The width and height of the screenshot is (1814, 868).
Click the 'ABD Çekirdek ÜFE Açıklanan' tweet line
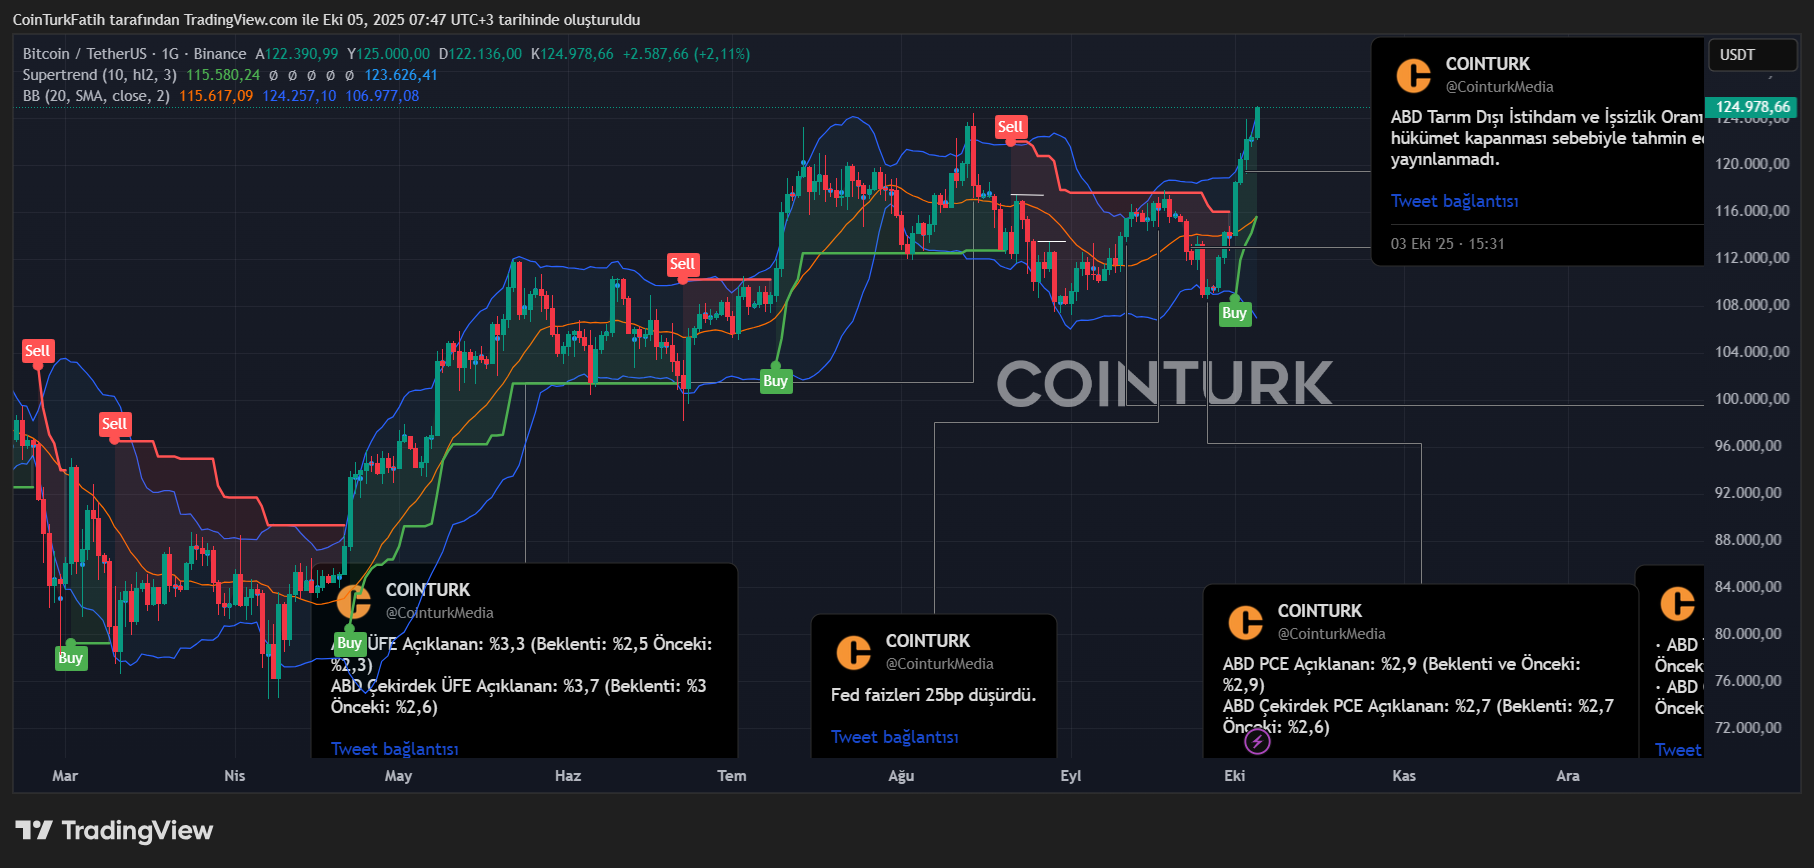click(x=519, y=696)
